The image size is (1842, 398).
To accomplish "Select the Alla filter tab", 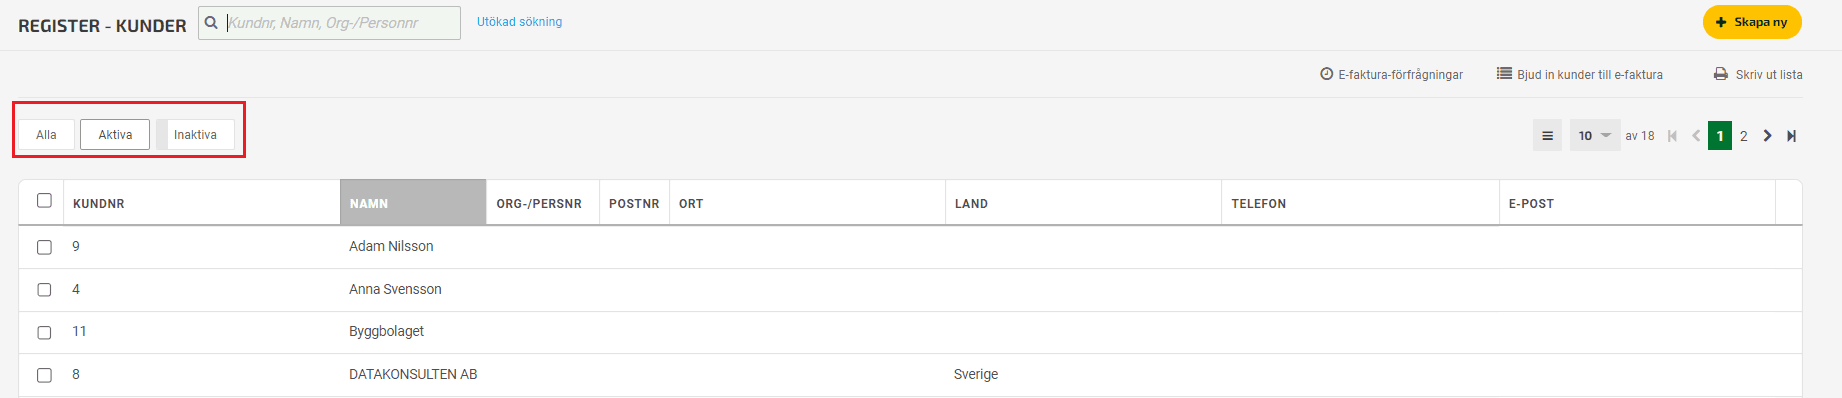I will 46,135.
